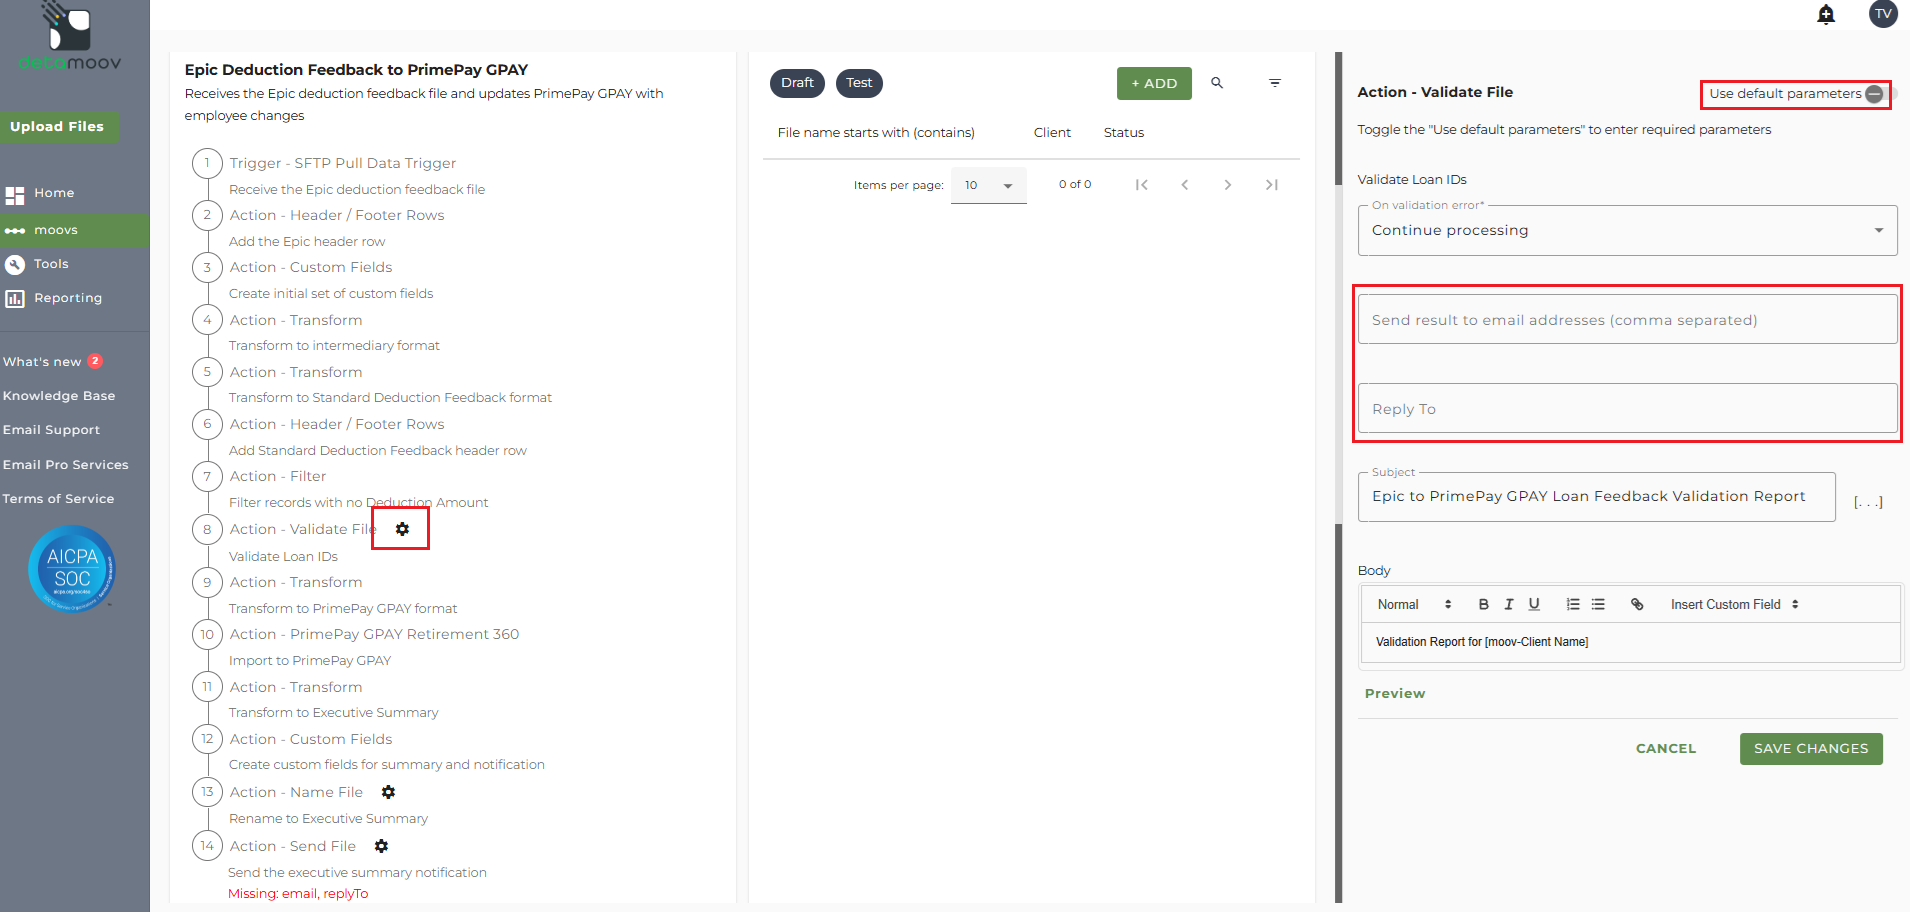Apply bold formatting in Body editor

[x=1484, y=604]
